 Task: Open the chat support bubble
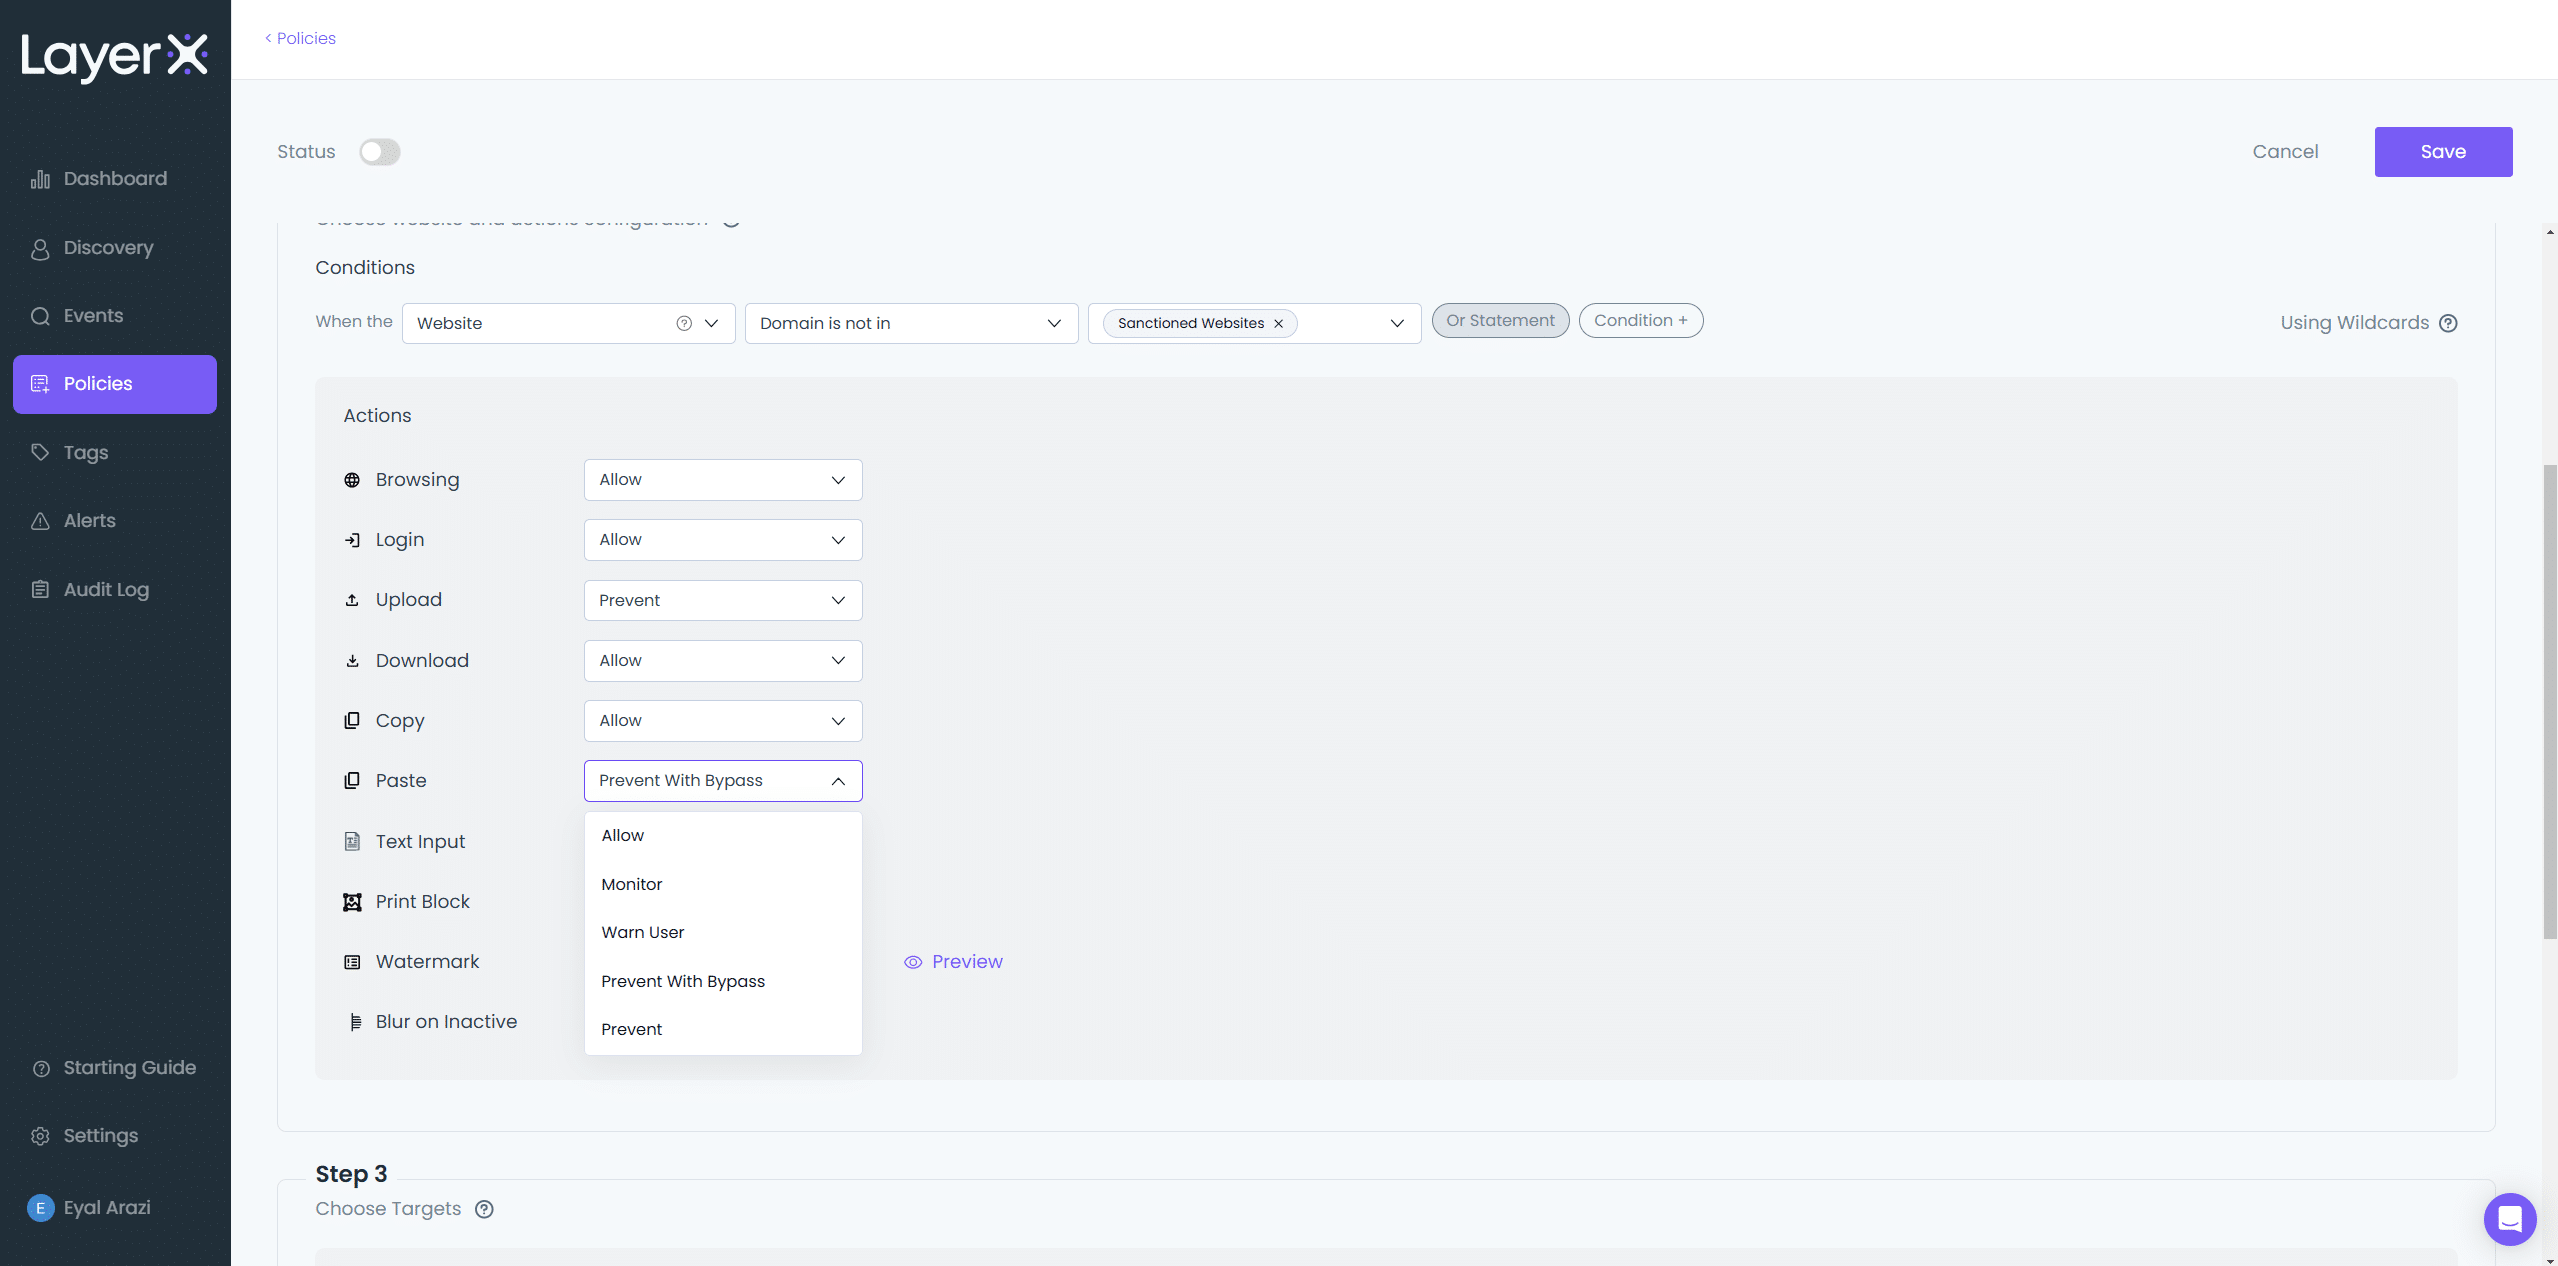2509,1219
